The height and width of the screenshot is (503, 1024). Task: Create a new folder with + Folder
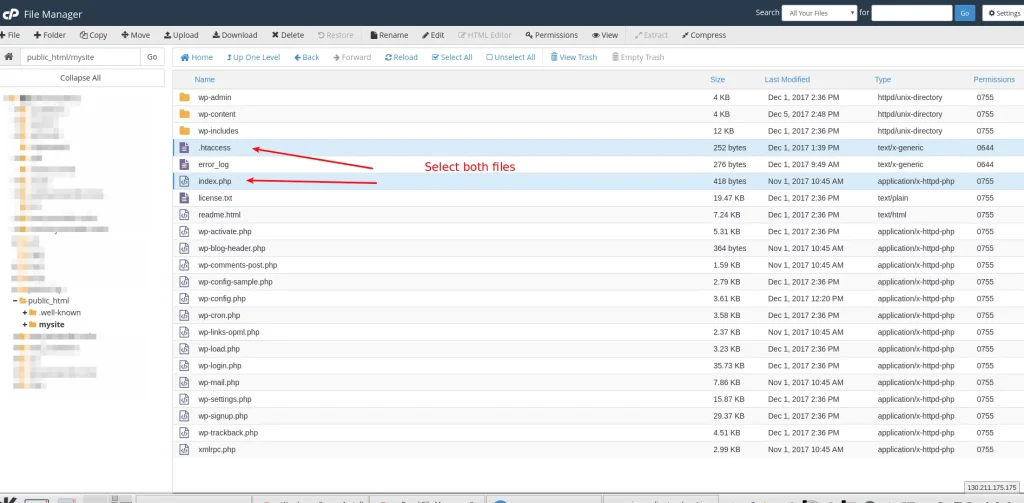(50, 35)
